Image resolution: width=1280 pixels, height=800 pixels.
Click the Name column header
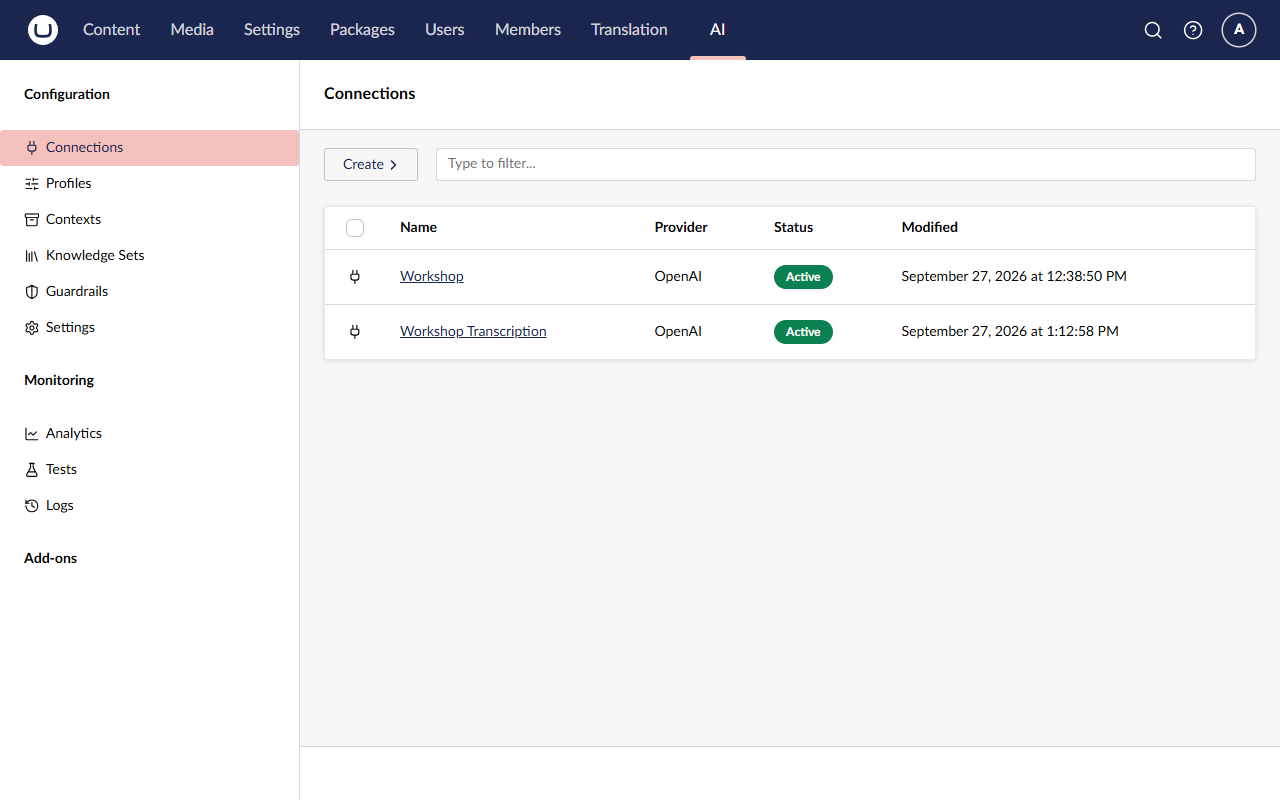pyautogui.click(x=418, y=227)
